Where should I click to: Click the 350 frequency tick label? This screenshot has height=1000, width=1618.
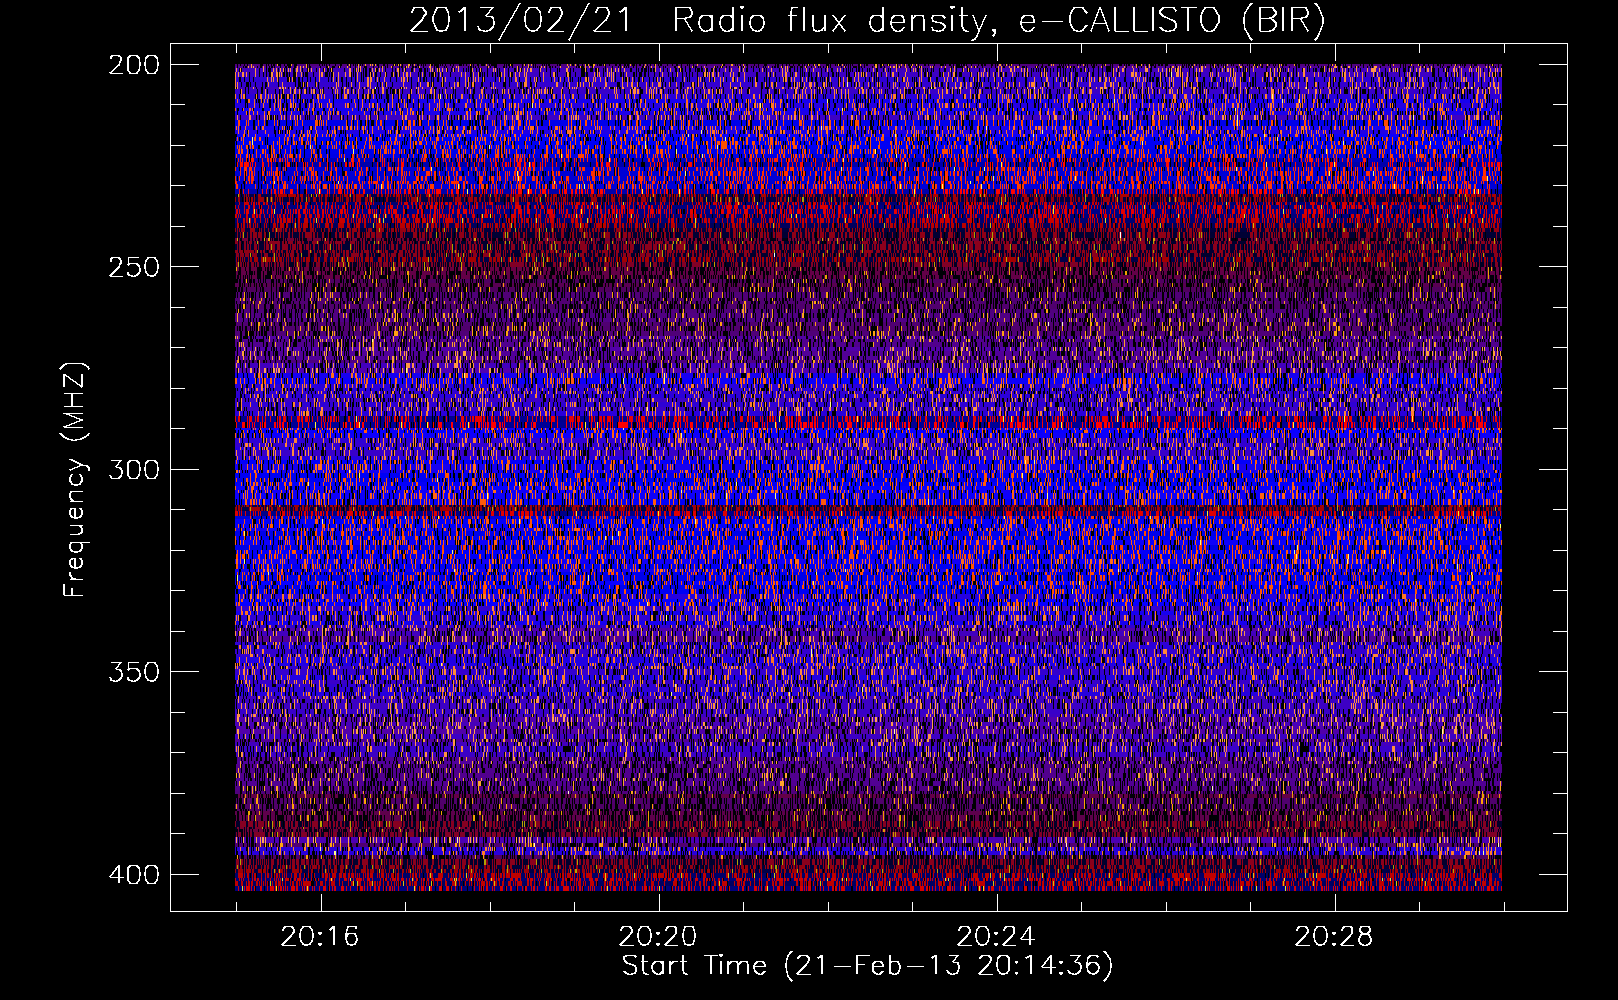(x=133, y=671)
